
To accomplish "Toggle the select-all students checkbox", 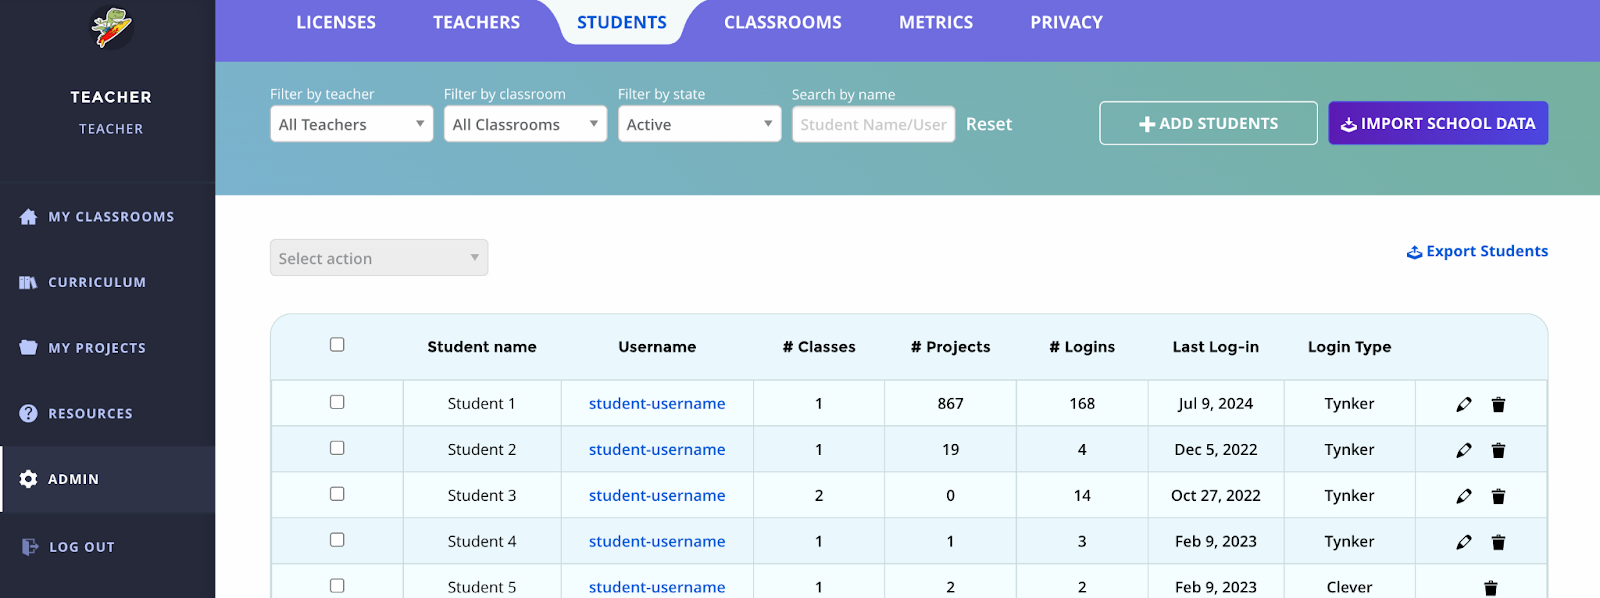I will pos(337,345).
